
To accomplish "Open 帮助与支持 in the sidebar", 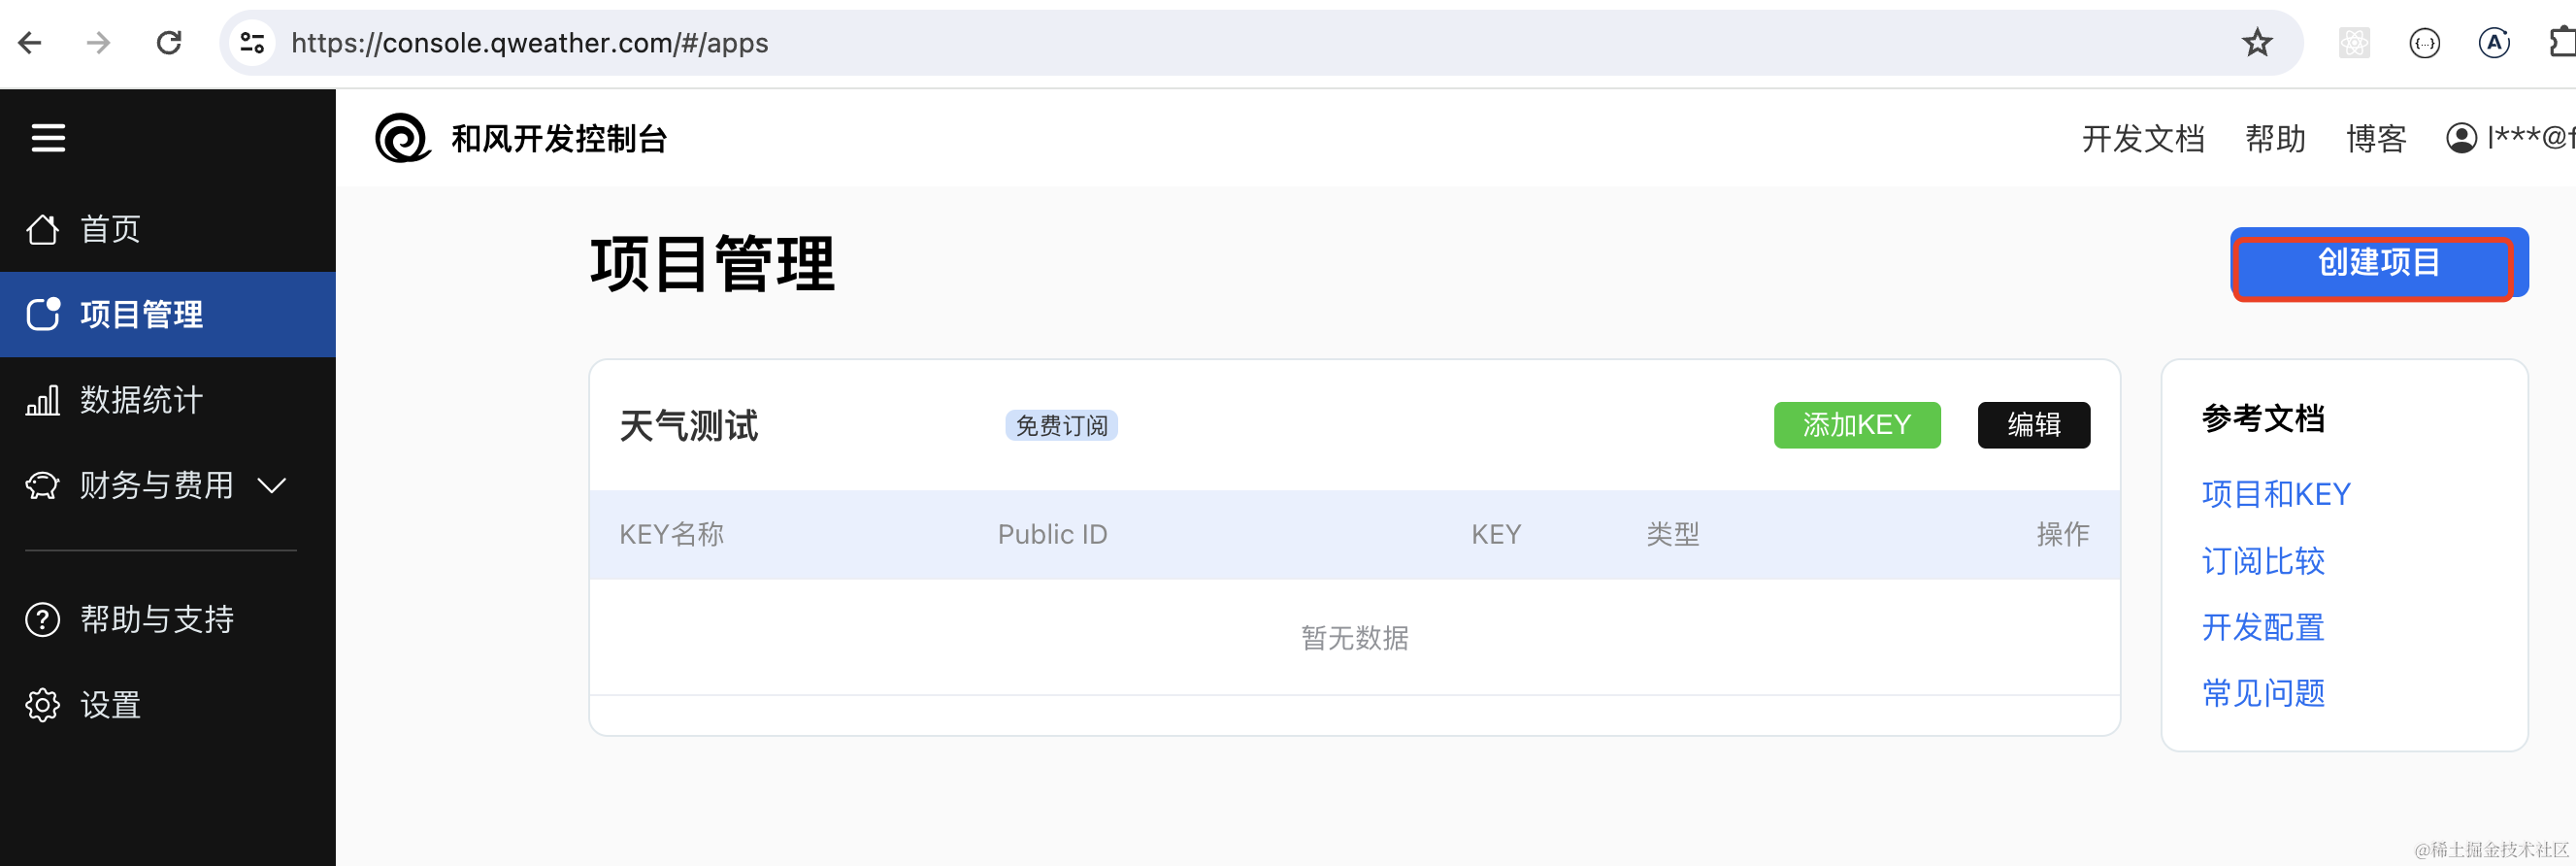I will click(156, 620).
